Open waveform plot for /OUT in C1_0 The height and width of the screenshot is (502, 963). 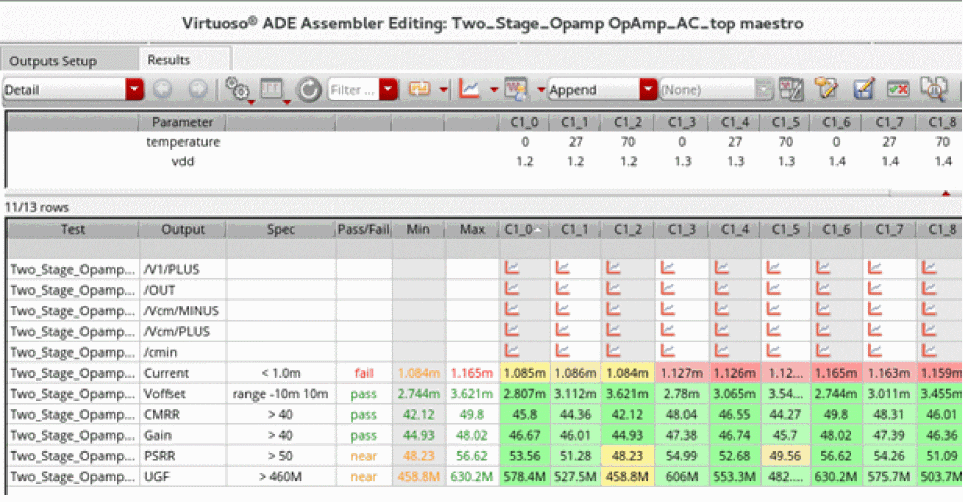[x=513, y=288]
